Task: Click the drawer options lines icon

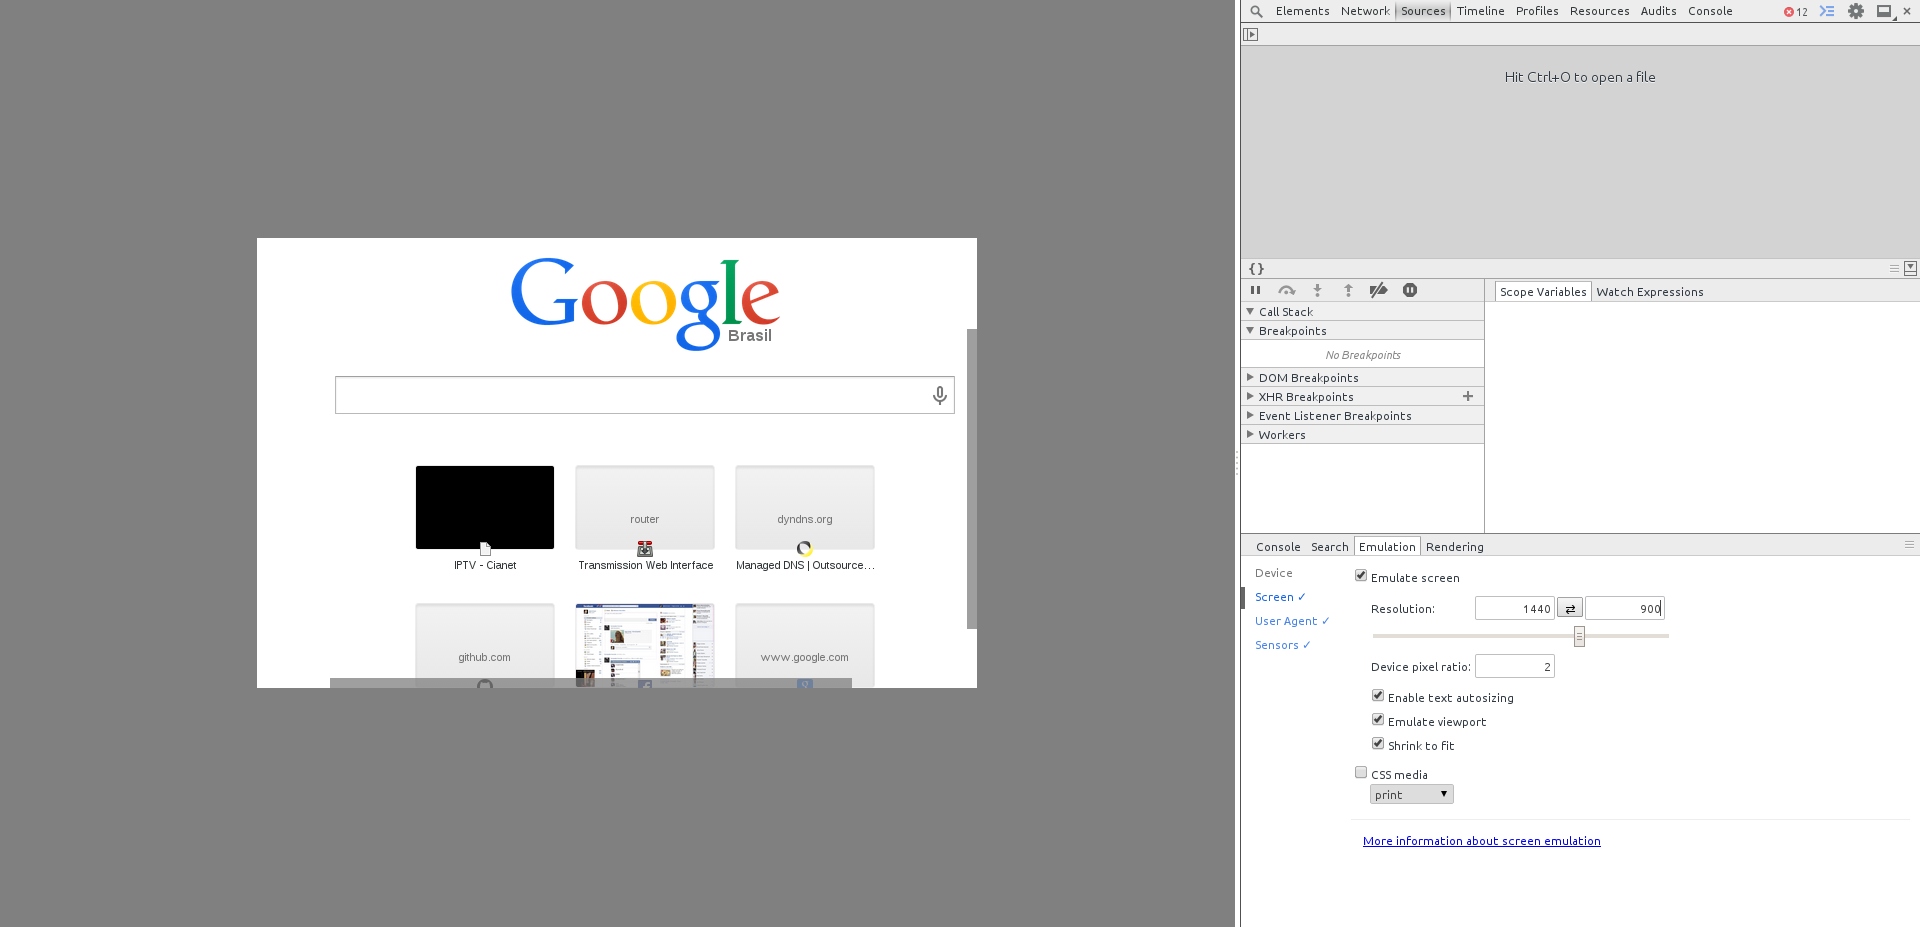Action: pos(1909,545)
